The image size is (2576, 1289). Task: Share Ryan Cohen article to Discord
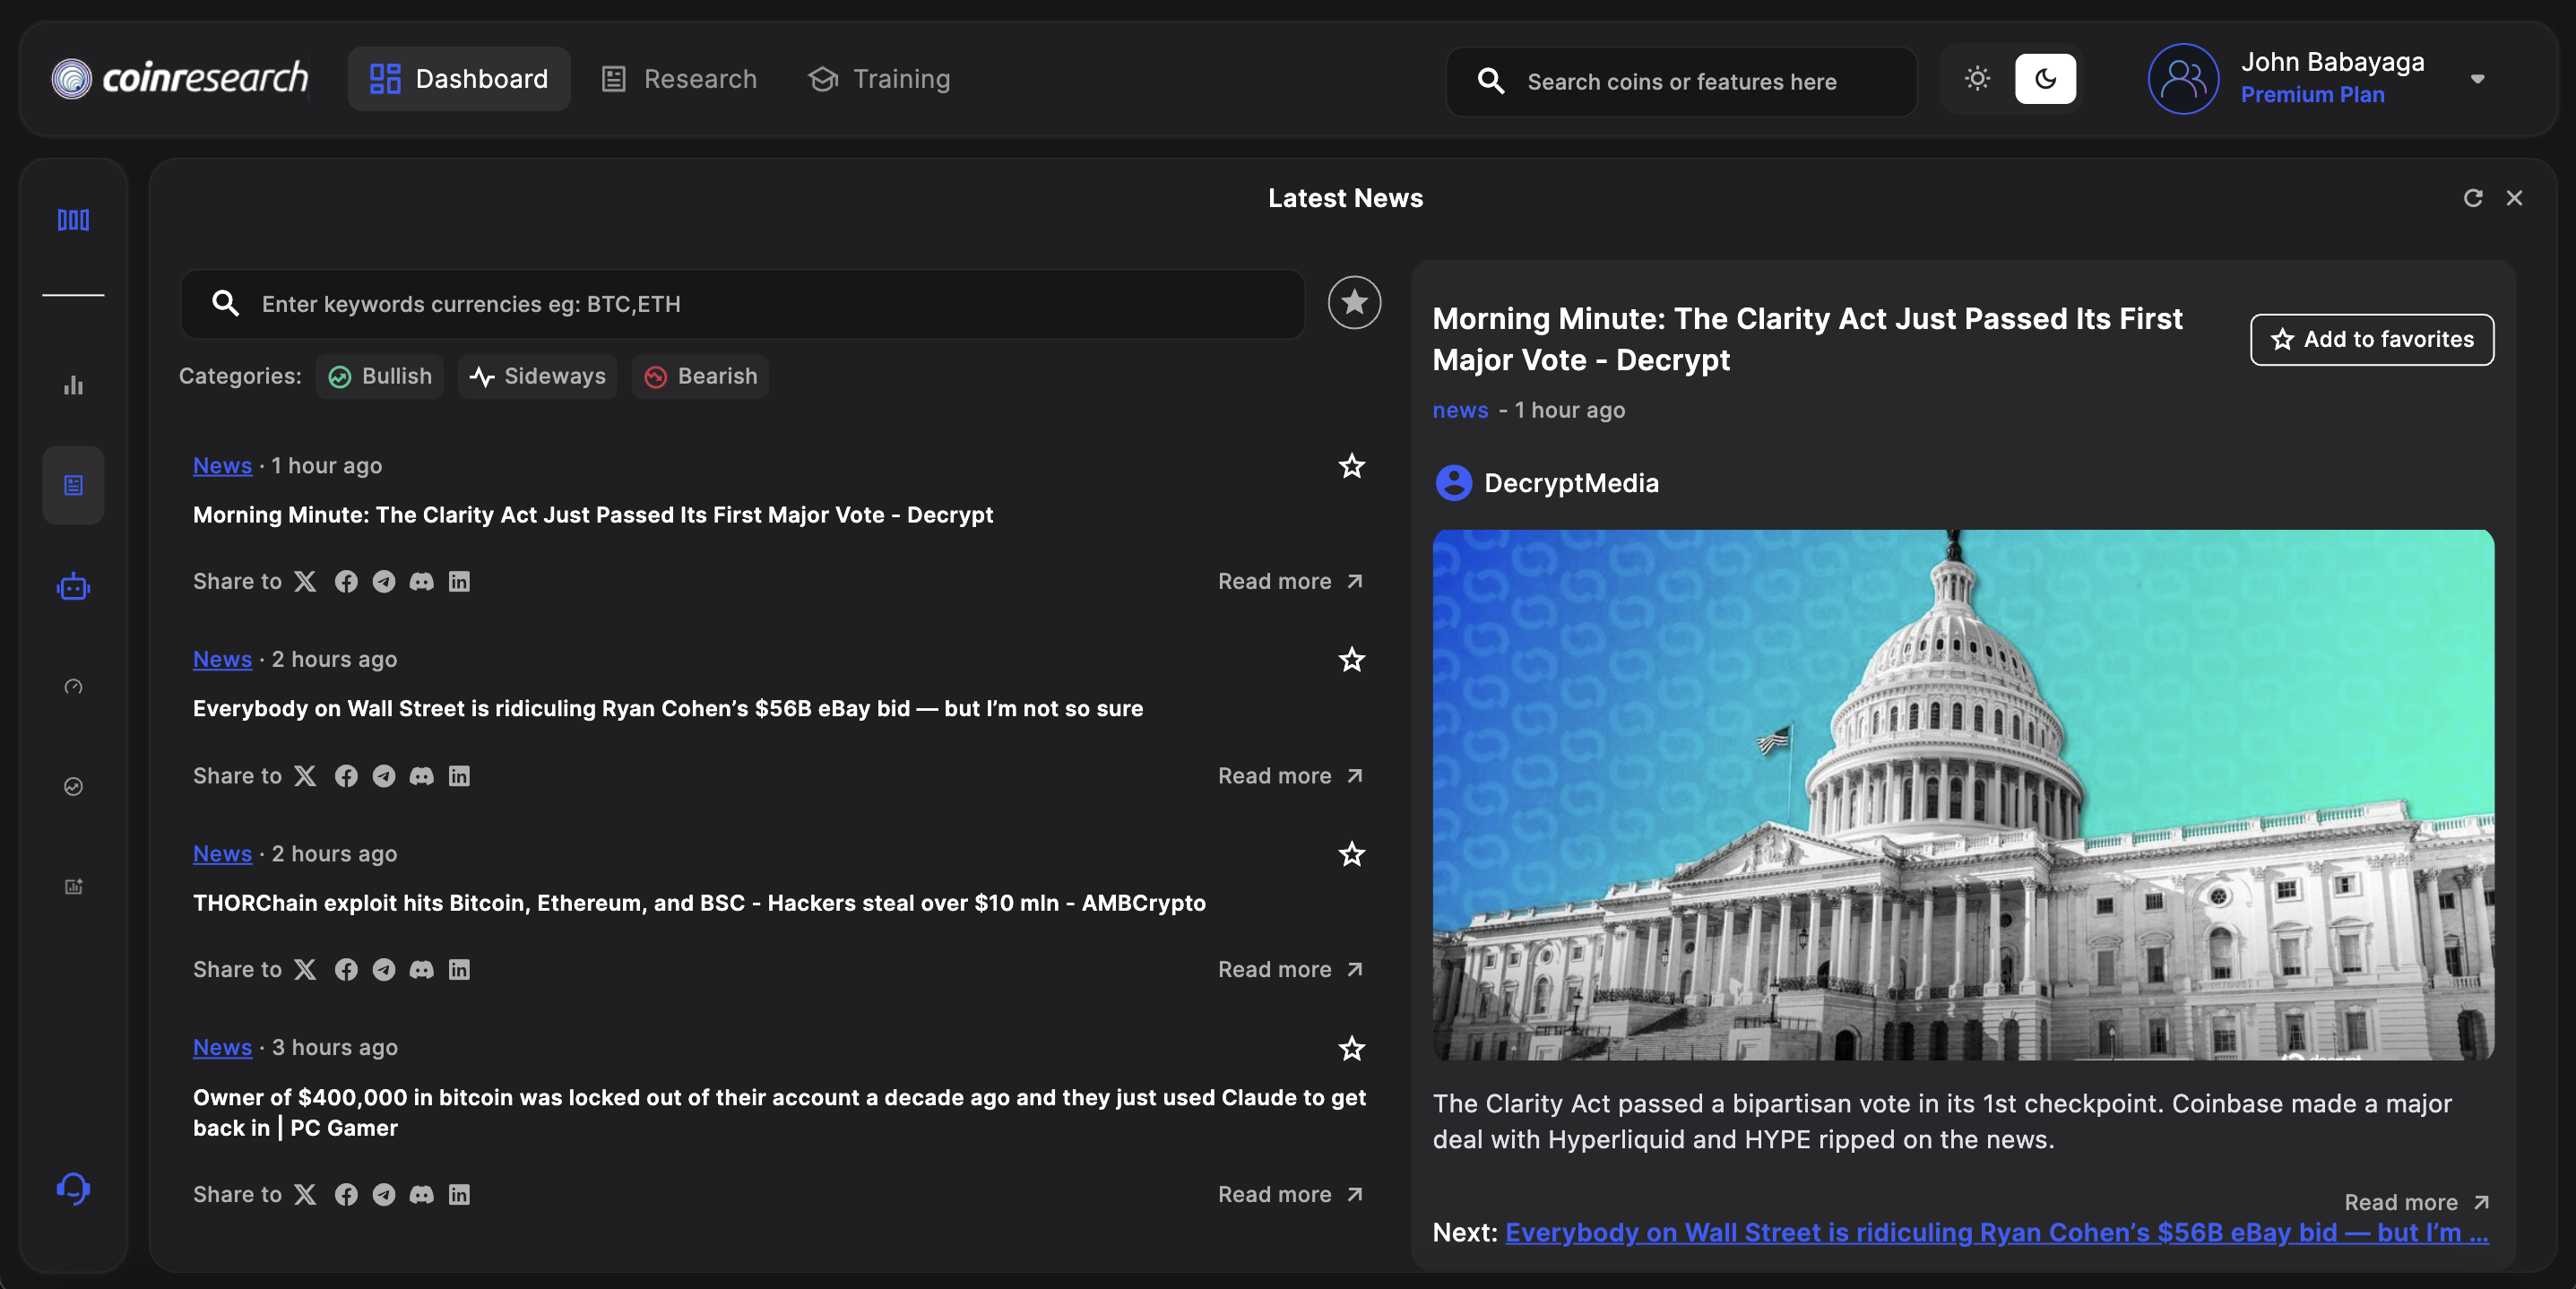[422, 775]
